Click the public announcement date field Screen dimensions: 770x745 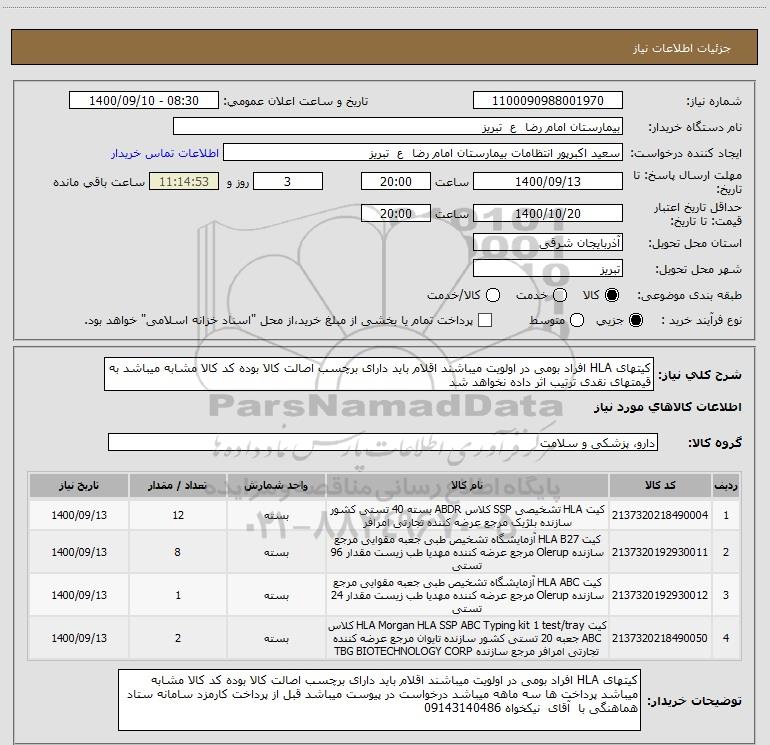click(x=144, y=101)
